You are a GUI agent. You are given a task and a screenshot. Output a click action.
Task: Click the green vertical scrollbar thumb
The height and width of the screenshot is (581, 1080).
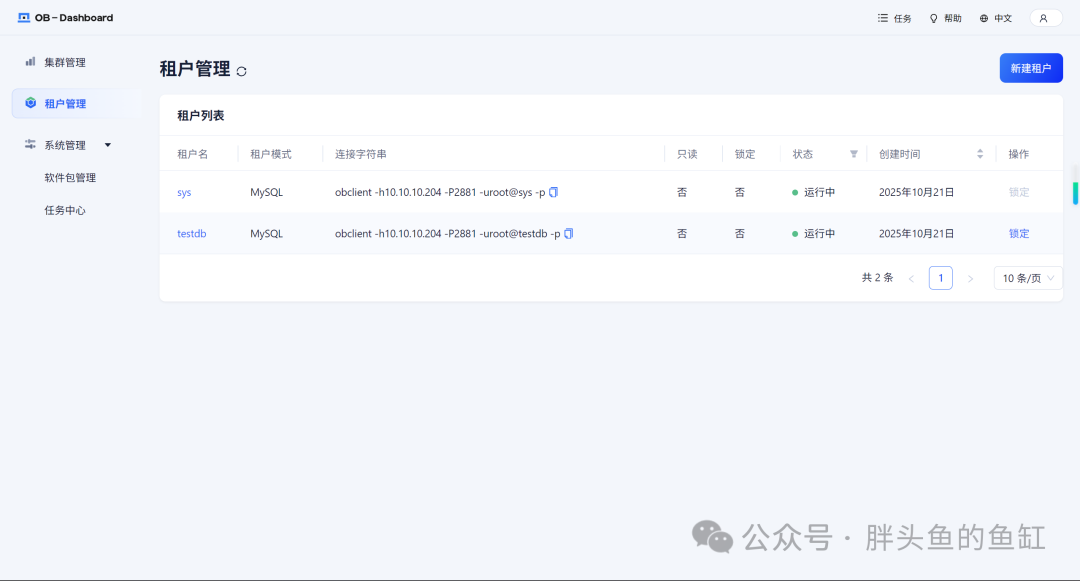1075,193
